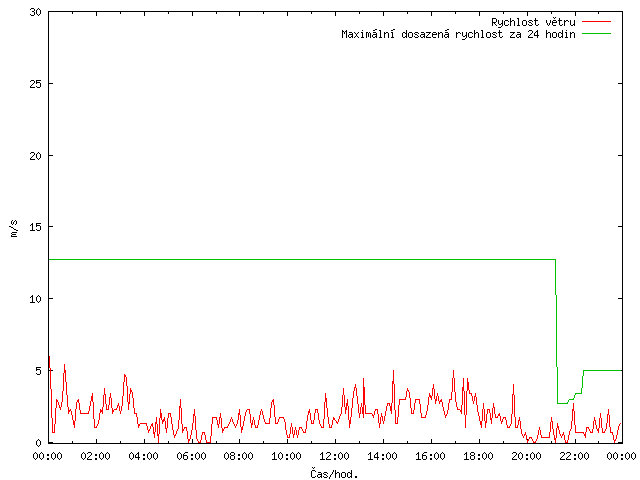The image size is (640, 480).
Task: Click the y-axis value 30
Action: coord(36,12)
